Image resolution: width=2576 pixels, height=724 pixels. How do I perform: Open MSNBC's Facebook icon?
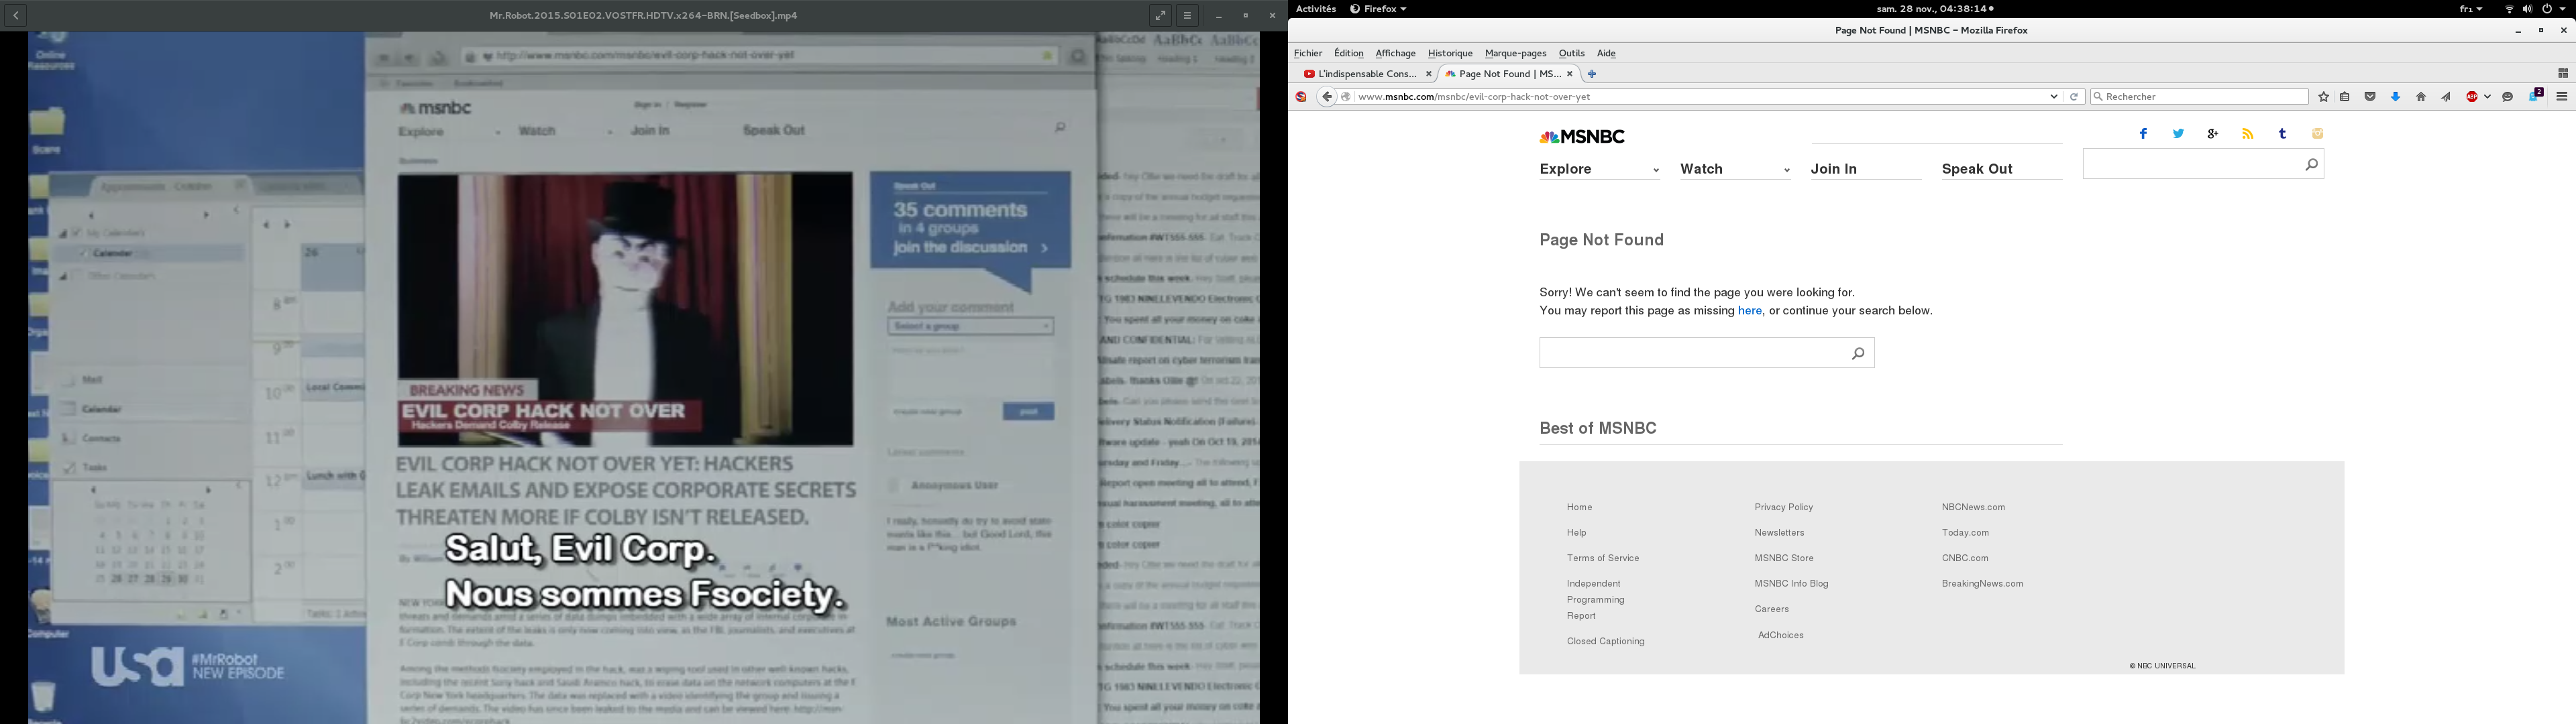tap(2143, 134)
